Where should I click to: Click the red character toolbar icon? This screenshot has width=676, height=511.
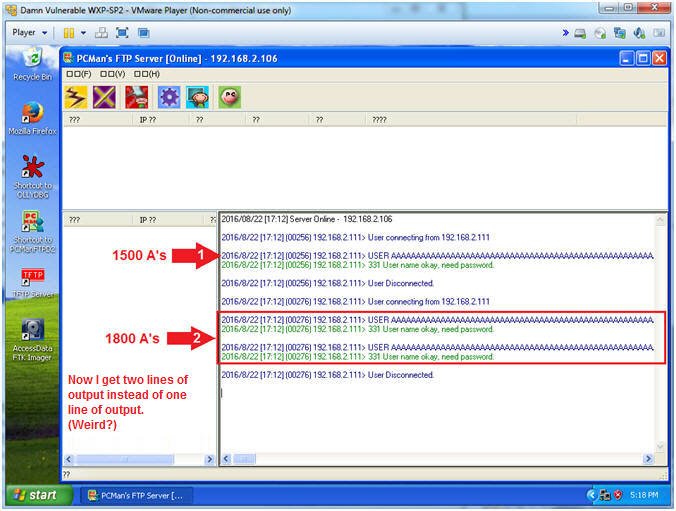[137, 97]
